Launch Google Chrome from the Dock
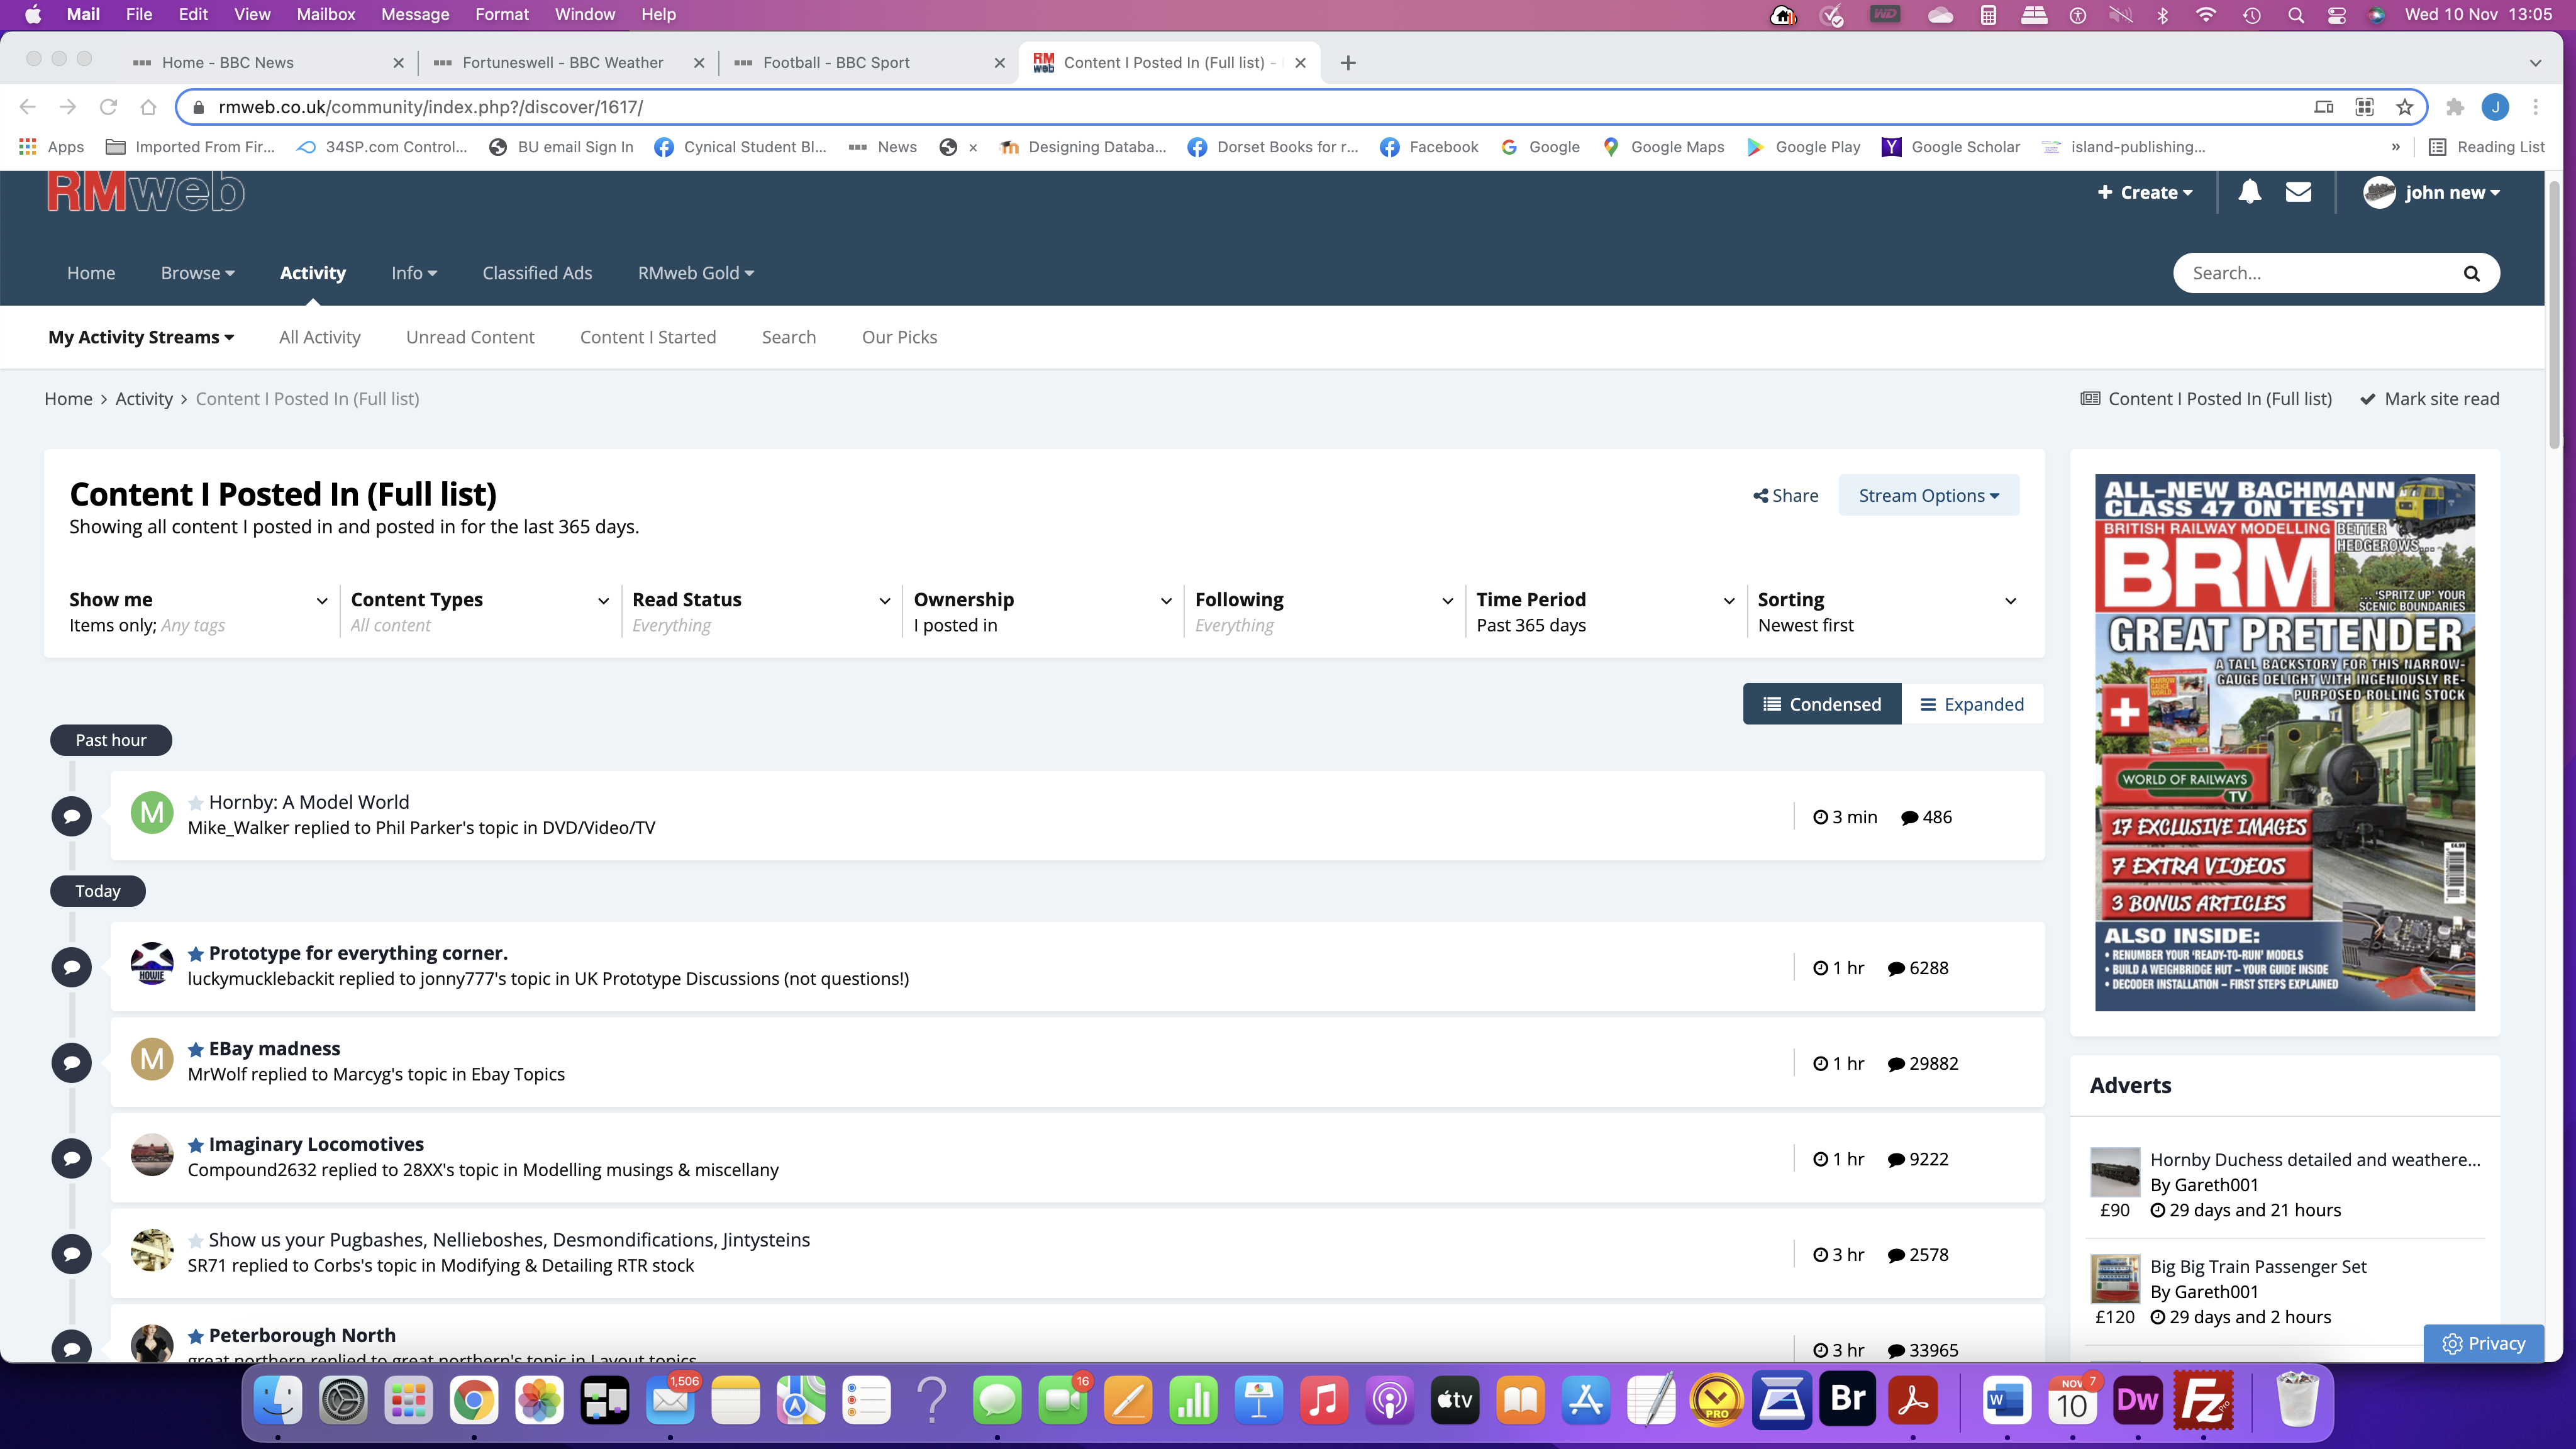2576x1449 pixels. coord(474,1400)
